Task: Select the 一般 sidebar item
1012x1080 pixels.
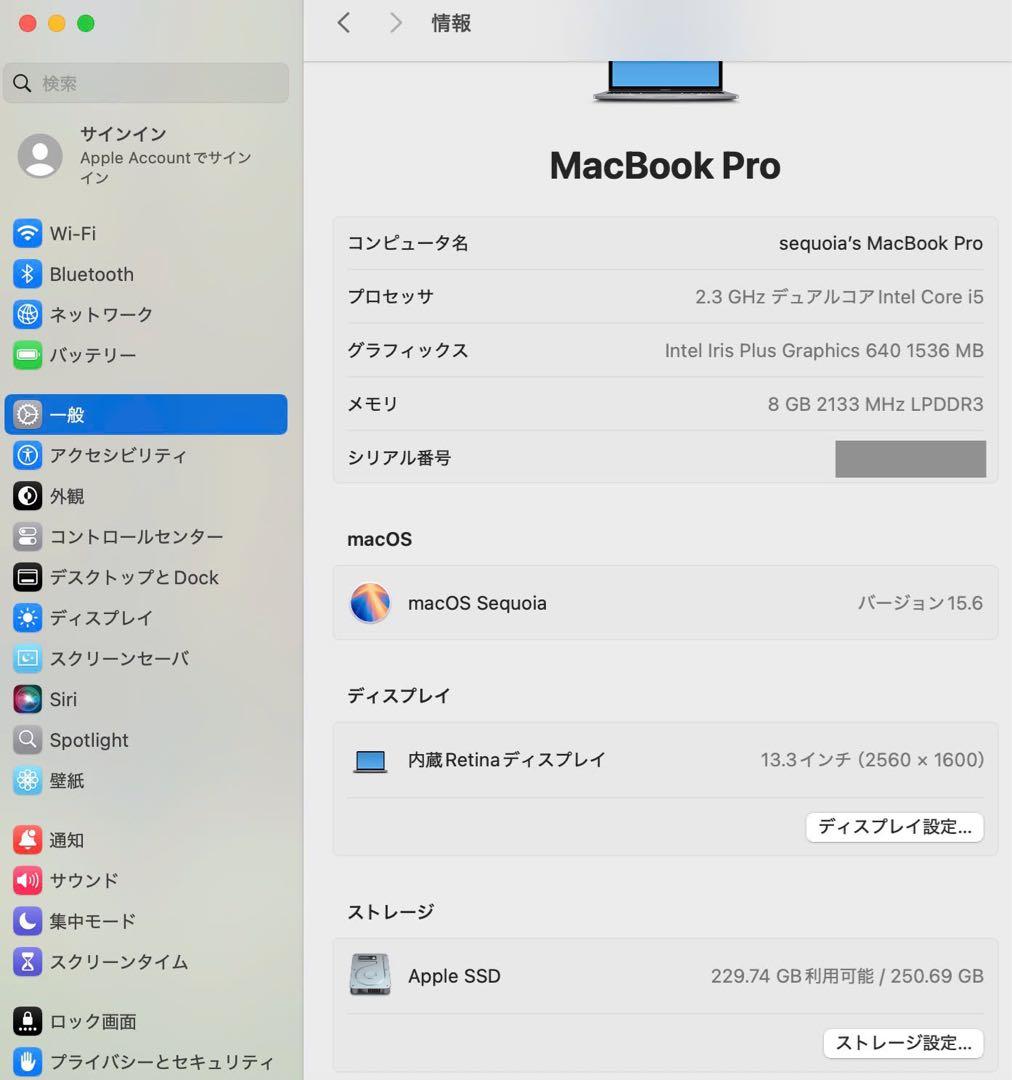Action: click(x=60, y=414)
